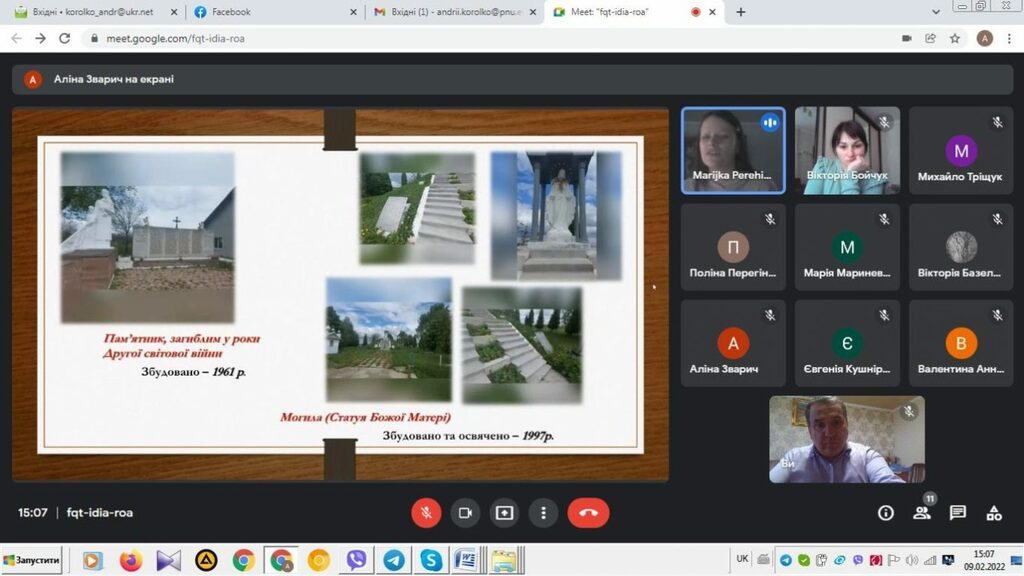Toggle the camera on or off

[x=464, y=513]
